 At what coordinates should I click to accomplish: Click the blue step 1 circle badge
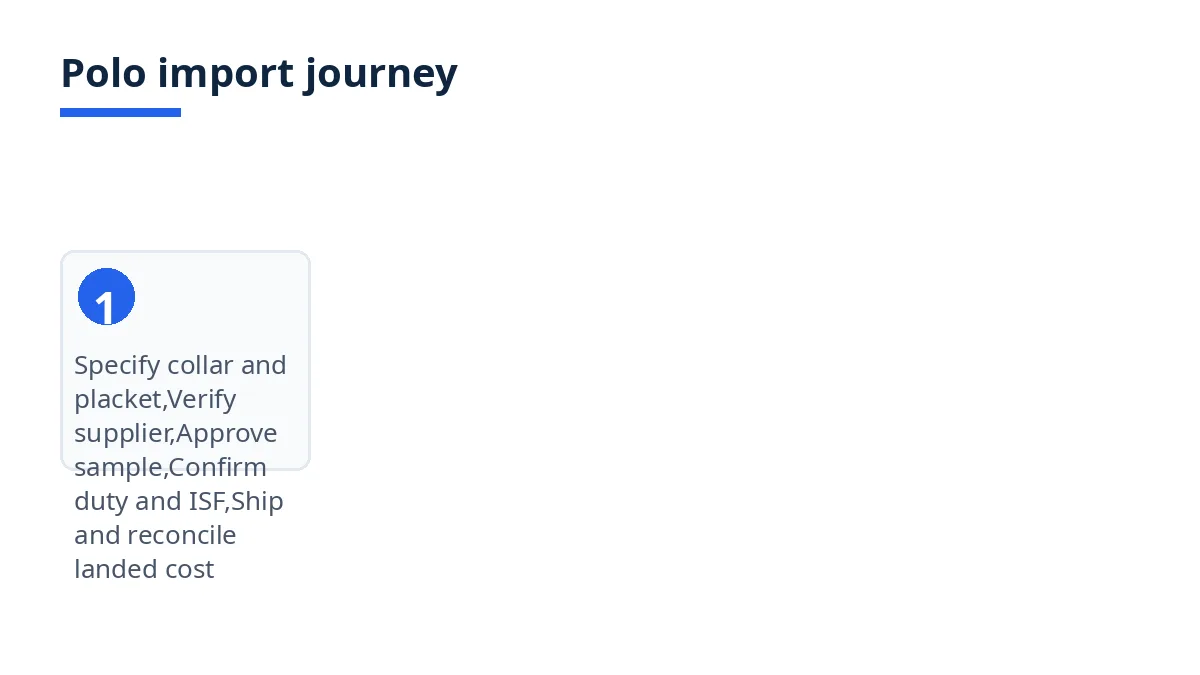(x=106, y=296)
